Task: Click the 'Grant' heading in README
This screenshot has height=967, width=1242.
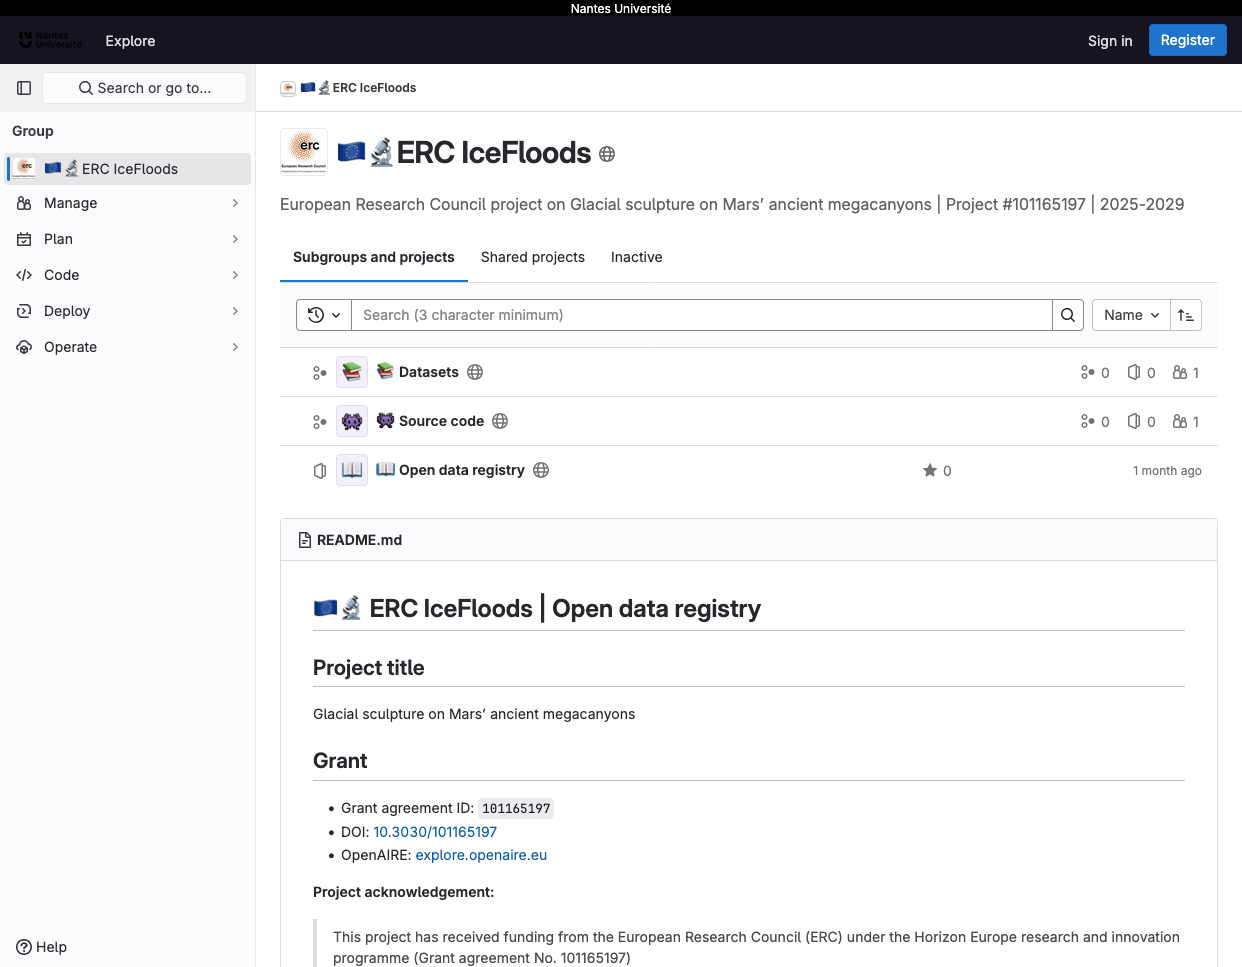Action: (340, 761)
